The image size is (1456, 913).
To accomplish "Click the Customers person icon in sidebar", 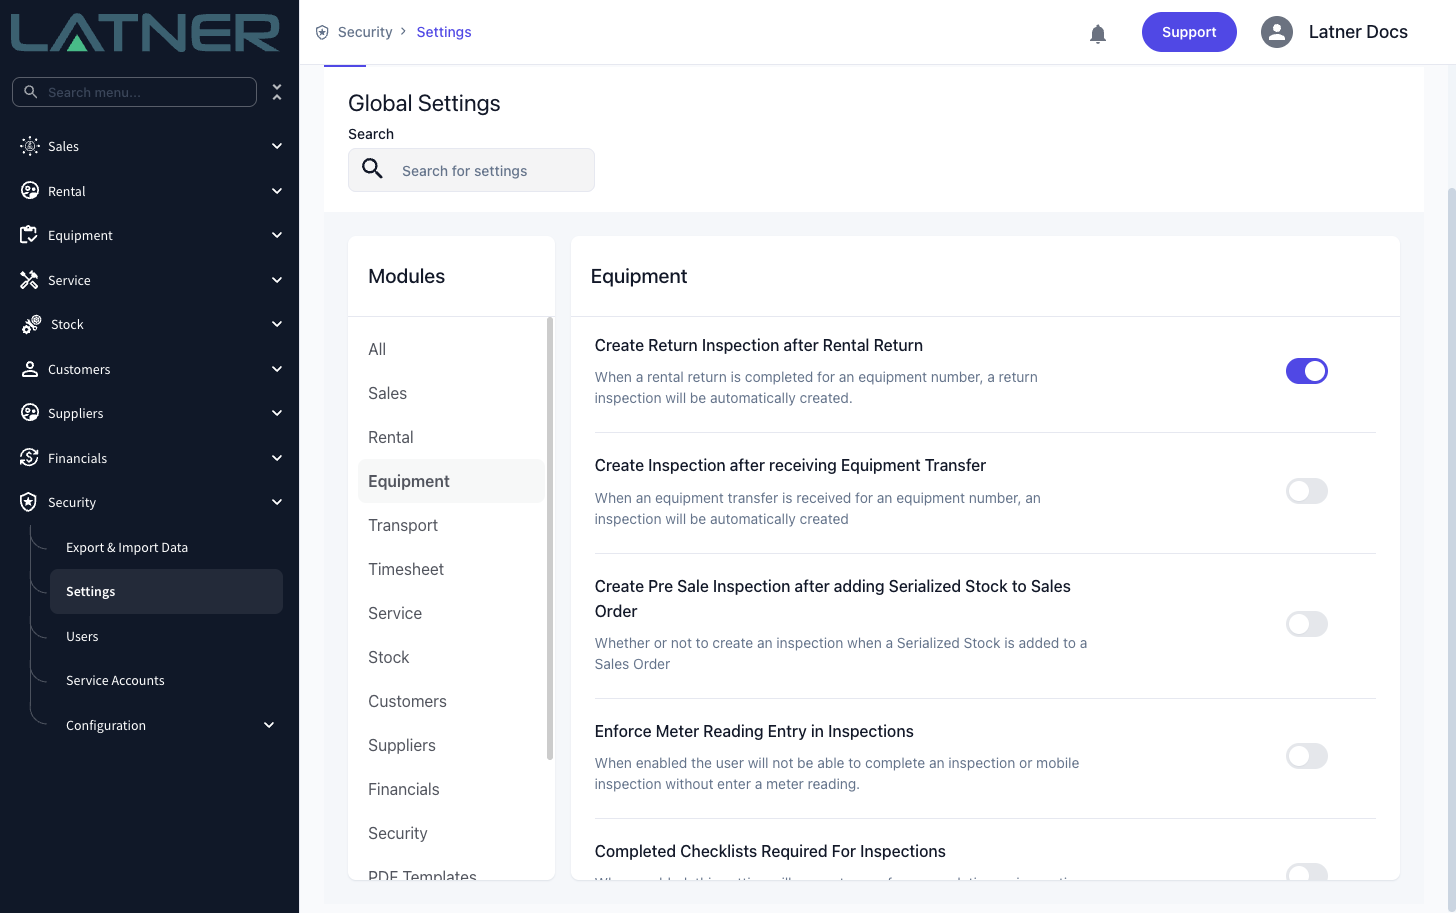I will (x=30, y=369).
